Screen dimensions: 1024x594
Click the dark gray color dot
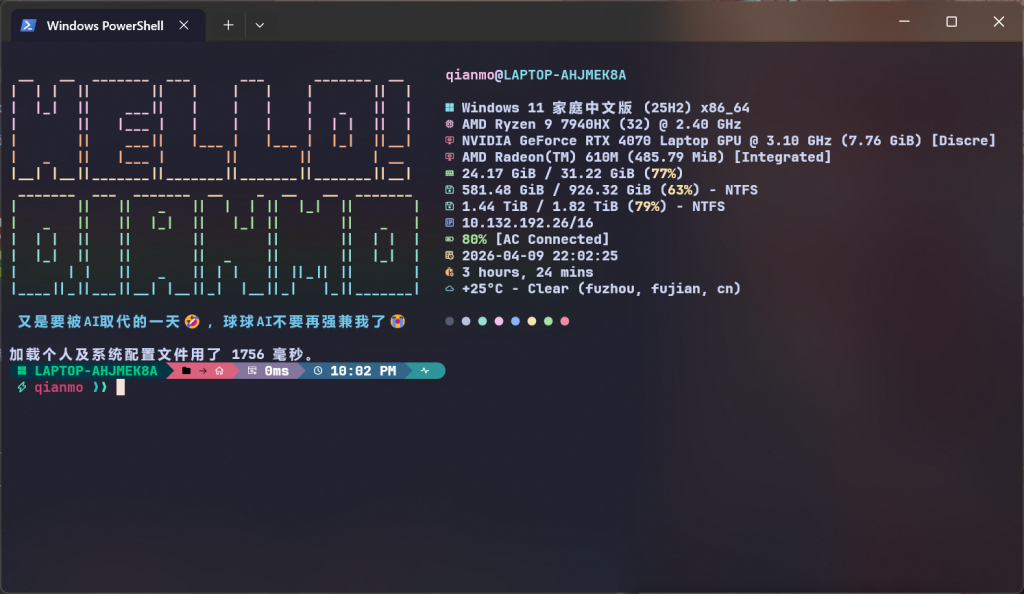point(449,321)
